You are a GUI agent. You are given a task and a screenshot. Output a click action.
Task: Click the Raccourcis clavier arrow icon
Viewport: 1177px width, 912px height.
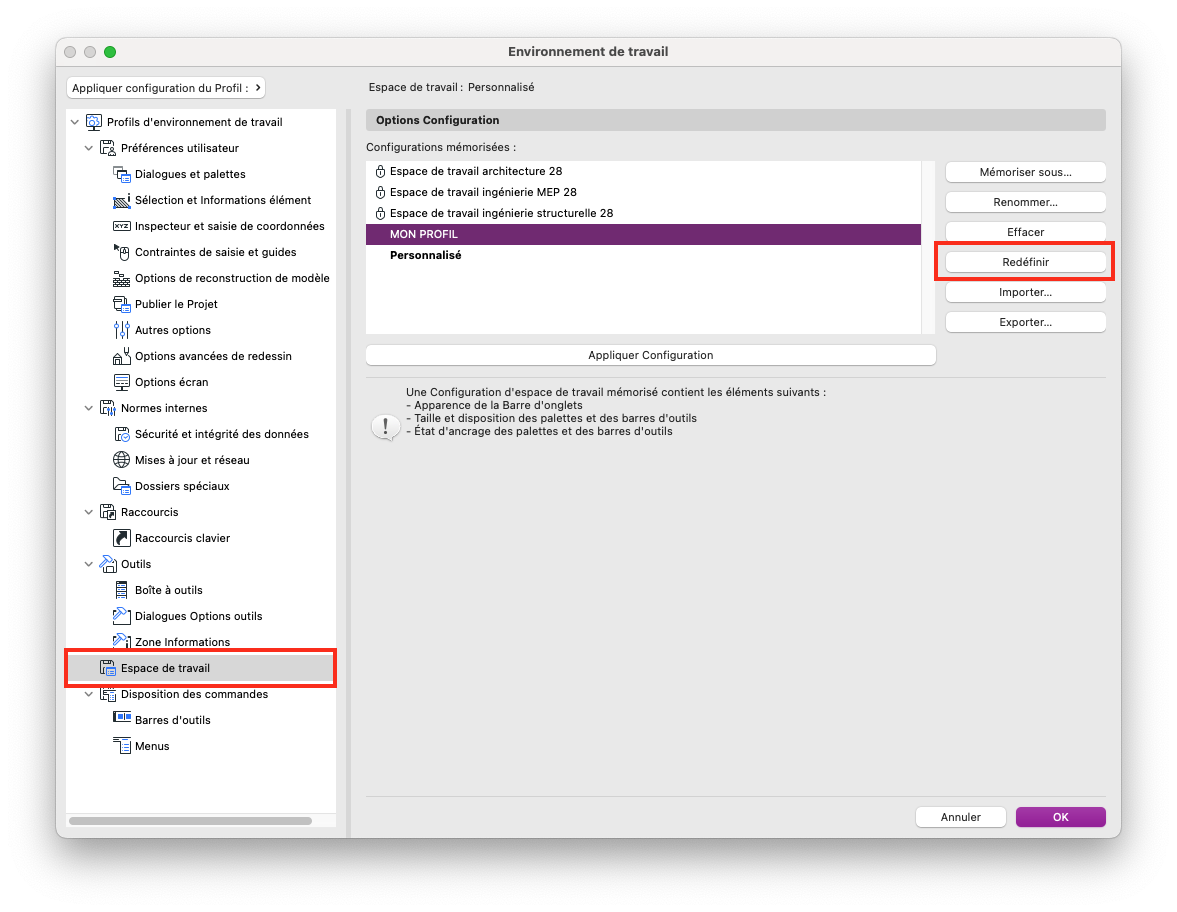pos(122,538)
